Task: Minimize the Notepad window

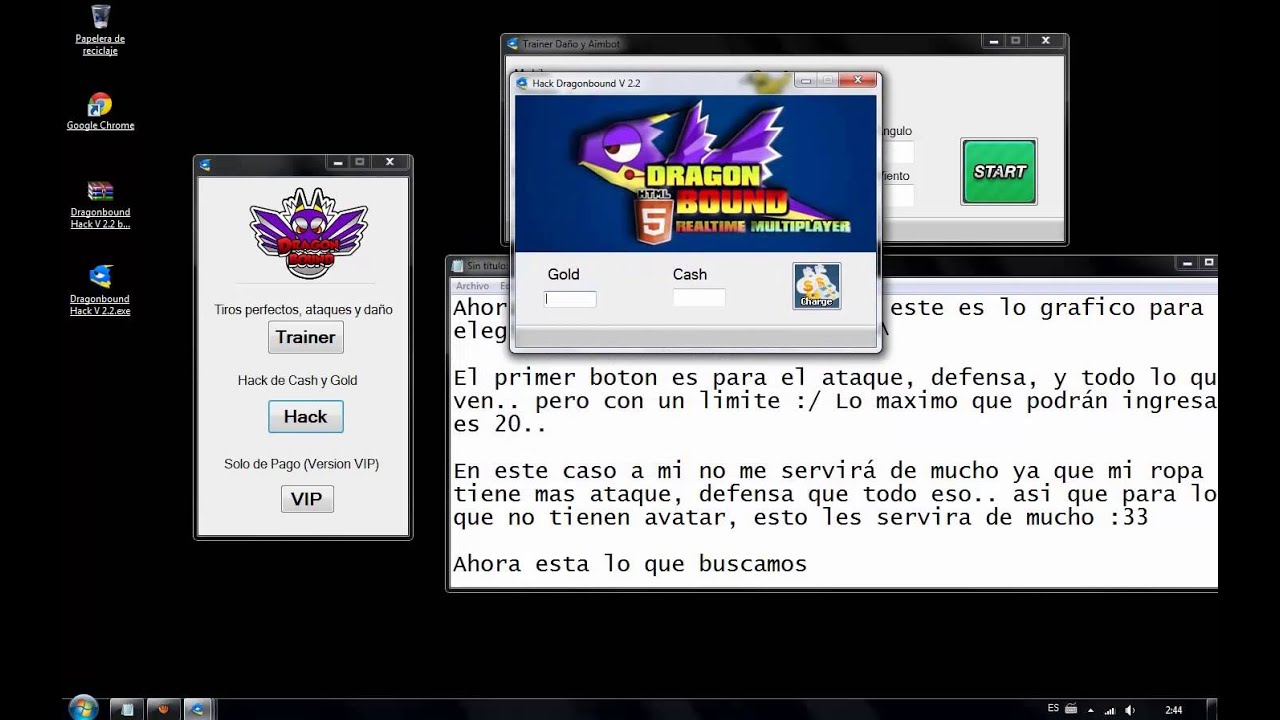Action: coord(1187,263)
